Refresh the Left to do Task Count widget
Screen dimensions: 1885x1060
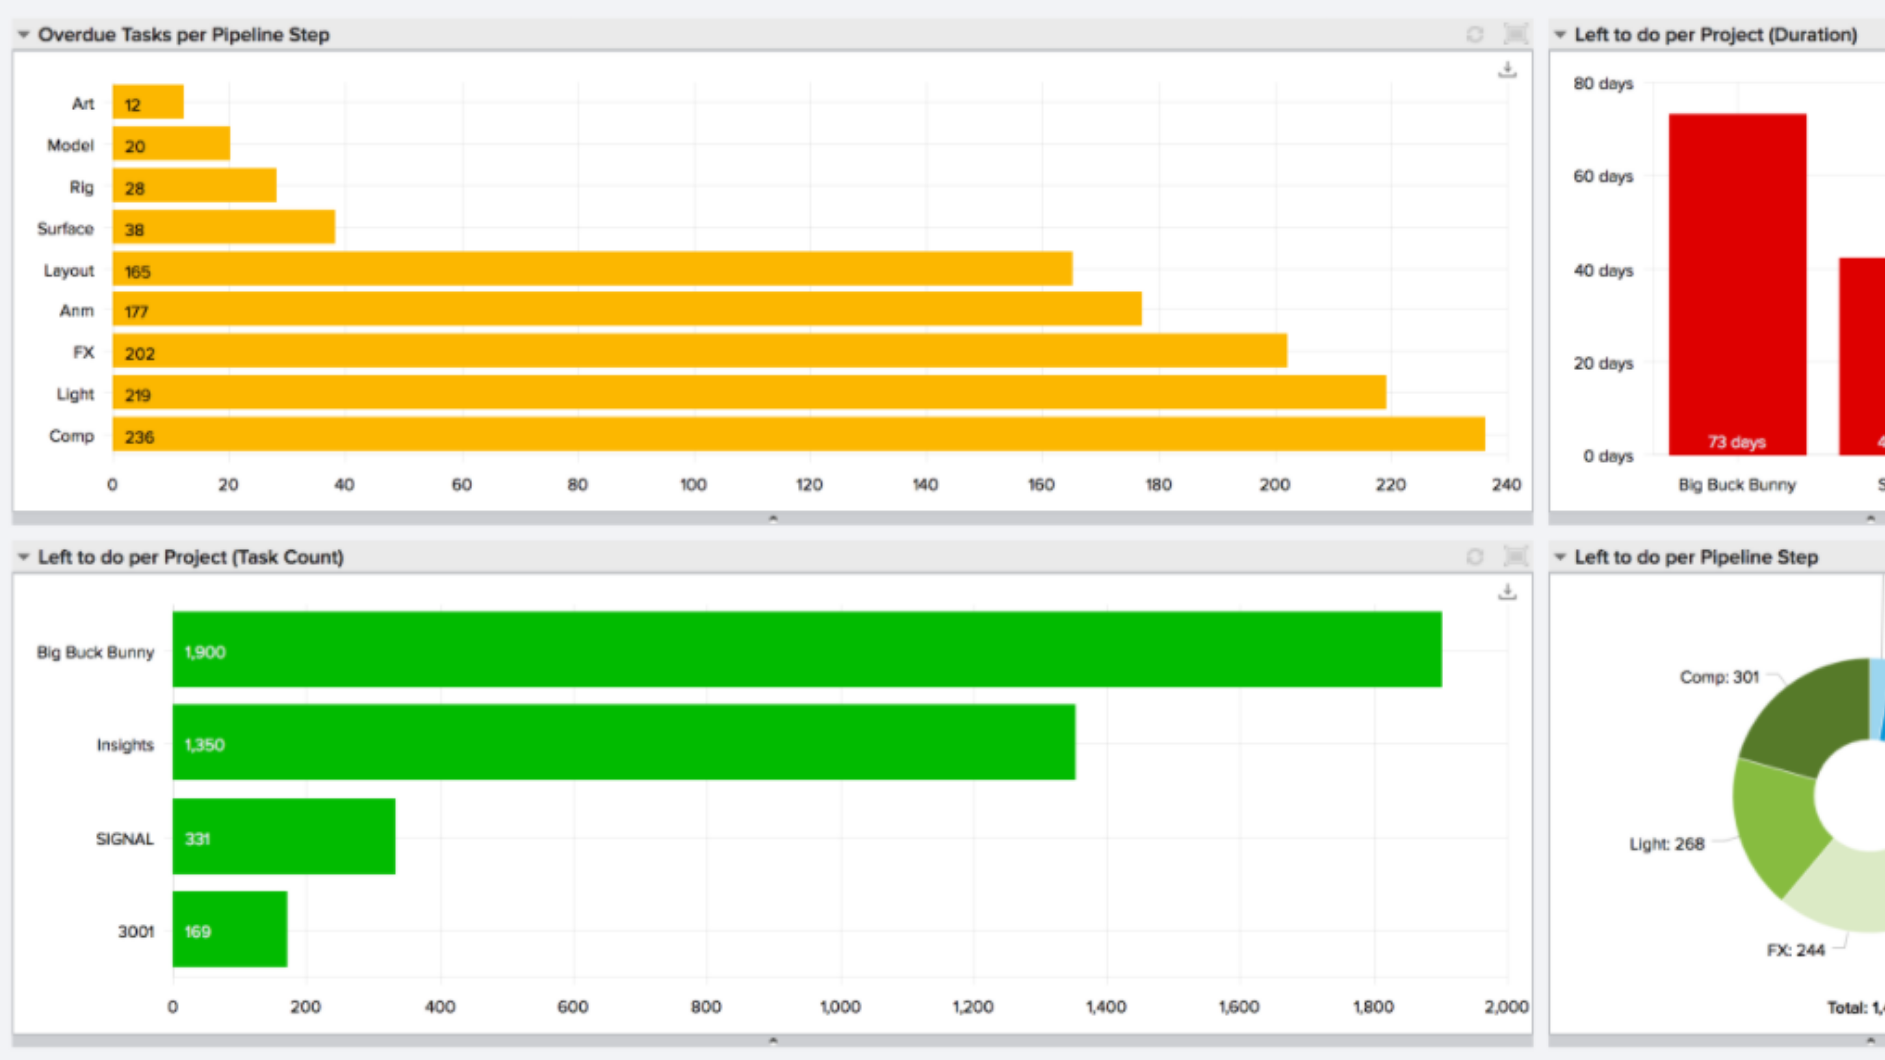1475,557
